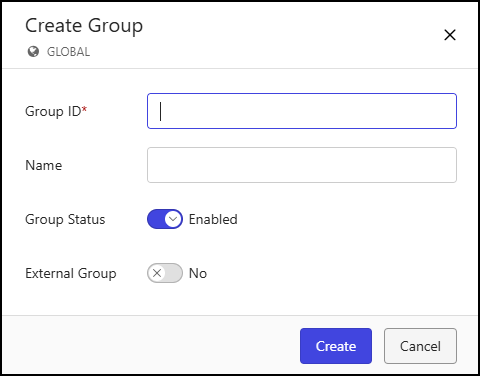Click the Enabled status text

point(213,219)
